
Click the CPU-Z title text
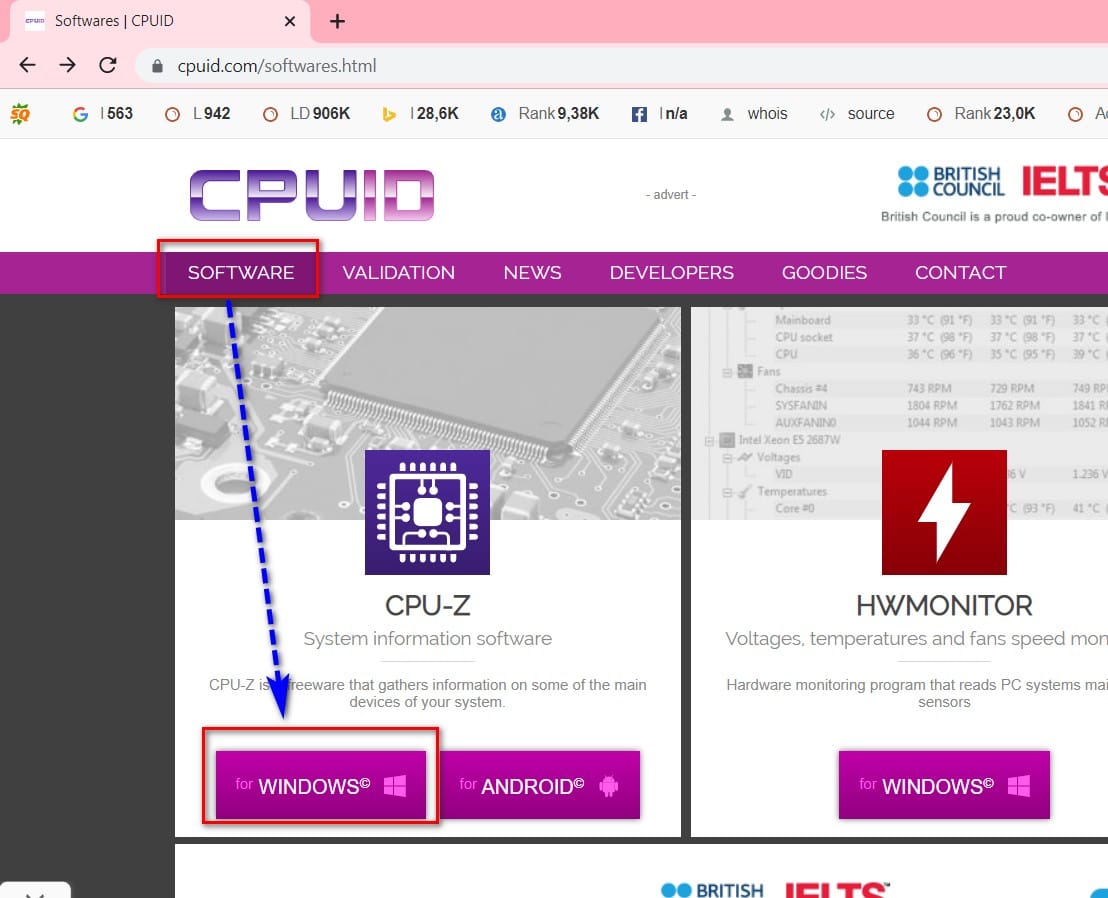point(428,605)
